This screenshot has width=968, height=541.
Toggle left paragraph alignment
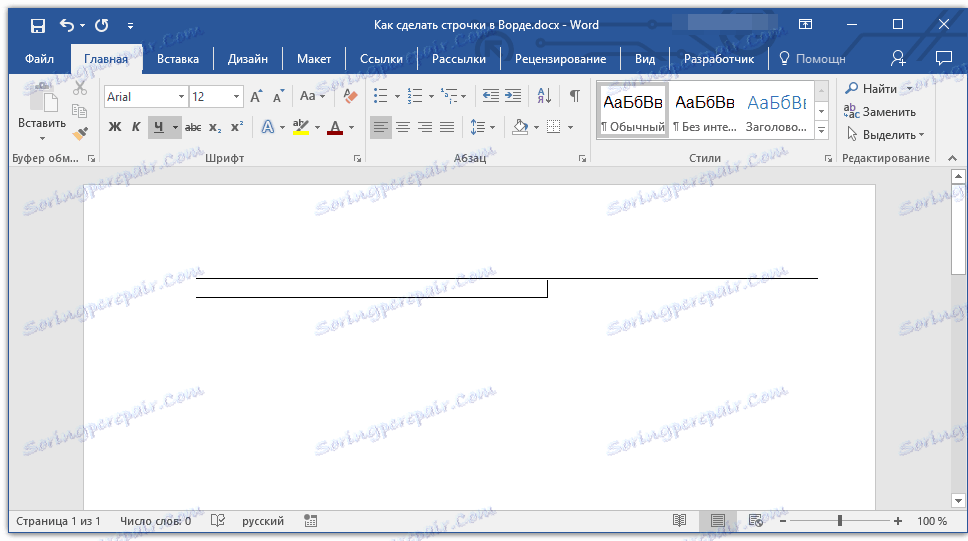[x=381, y=127]
